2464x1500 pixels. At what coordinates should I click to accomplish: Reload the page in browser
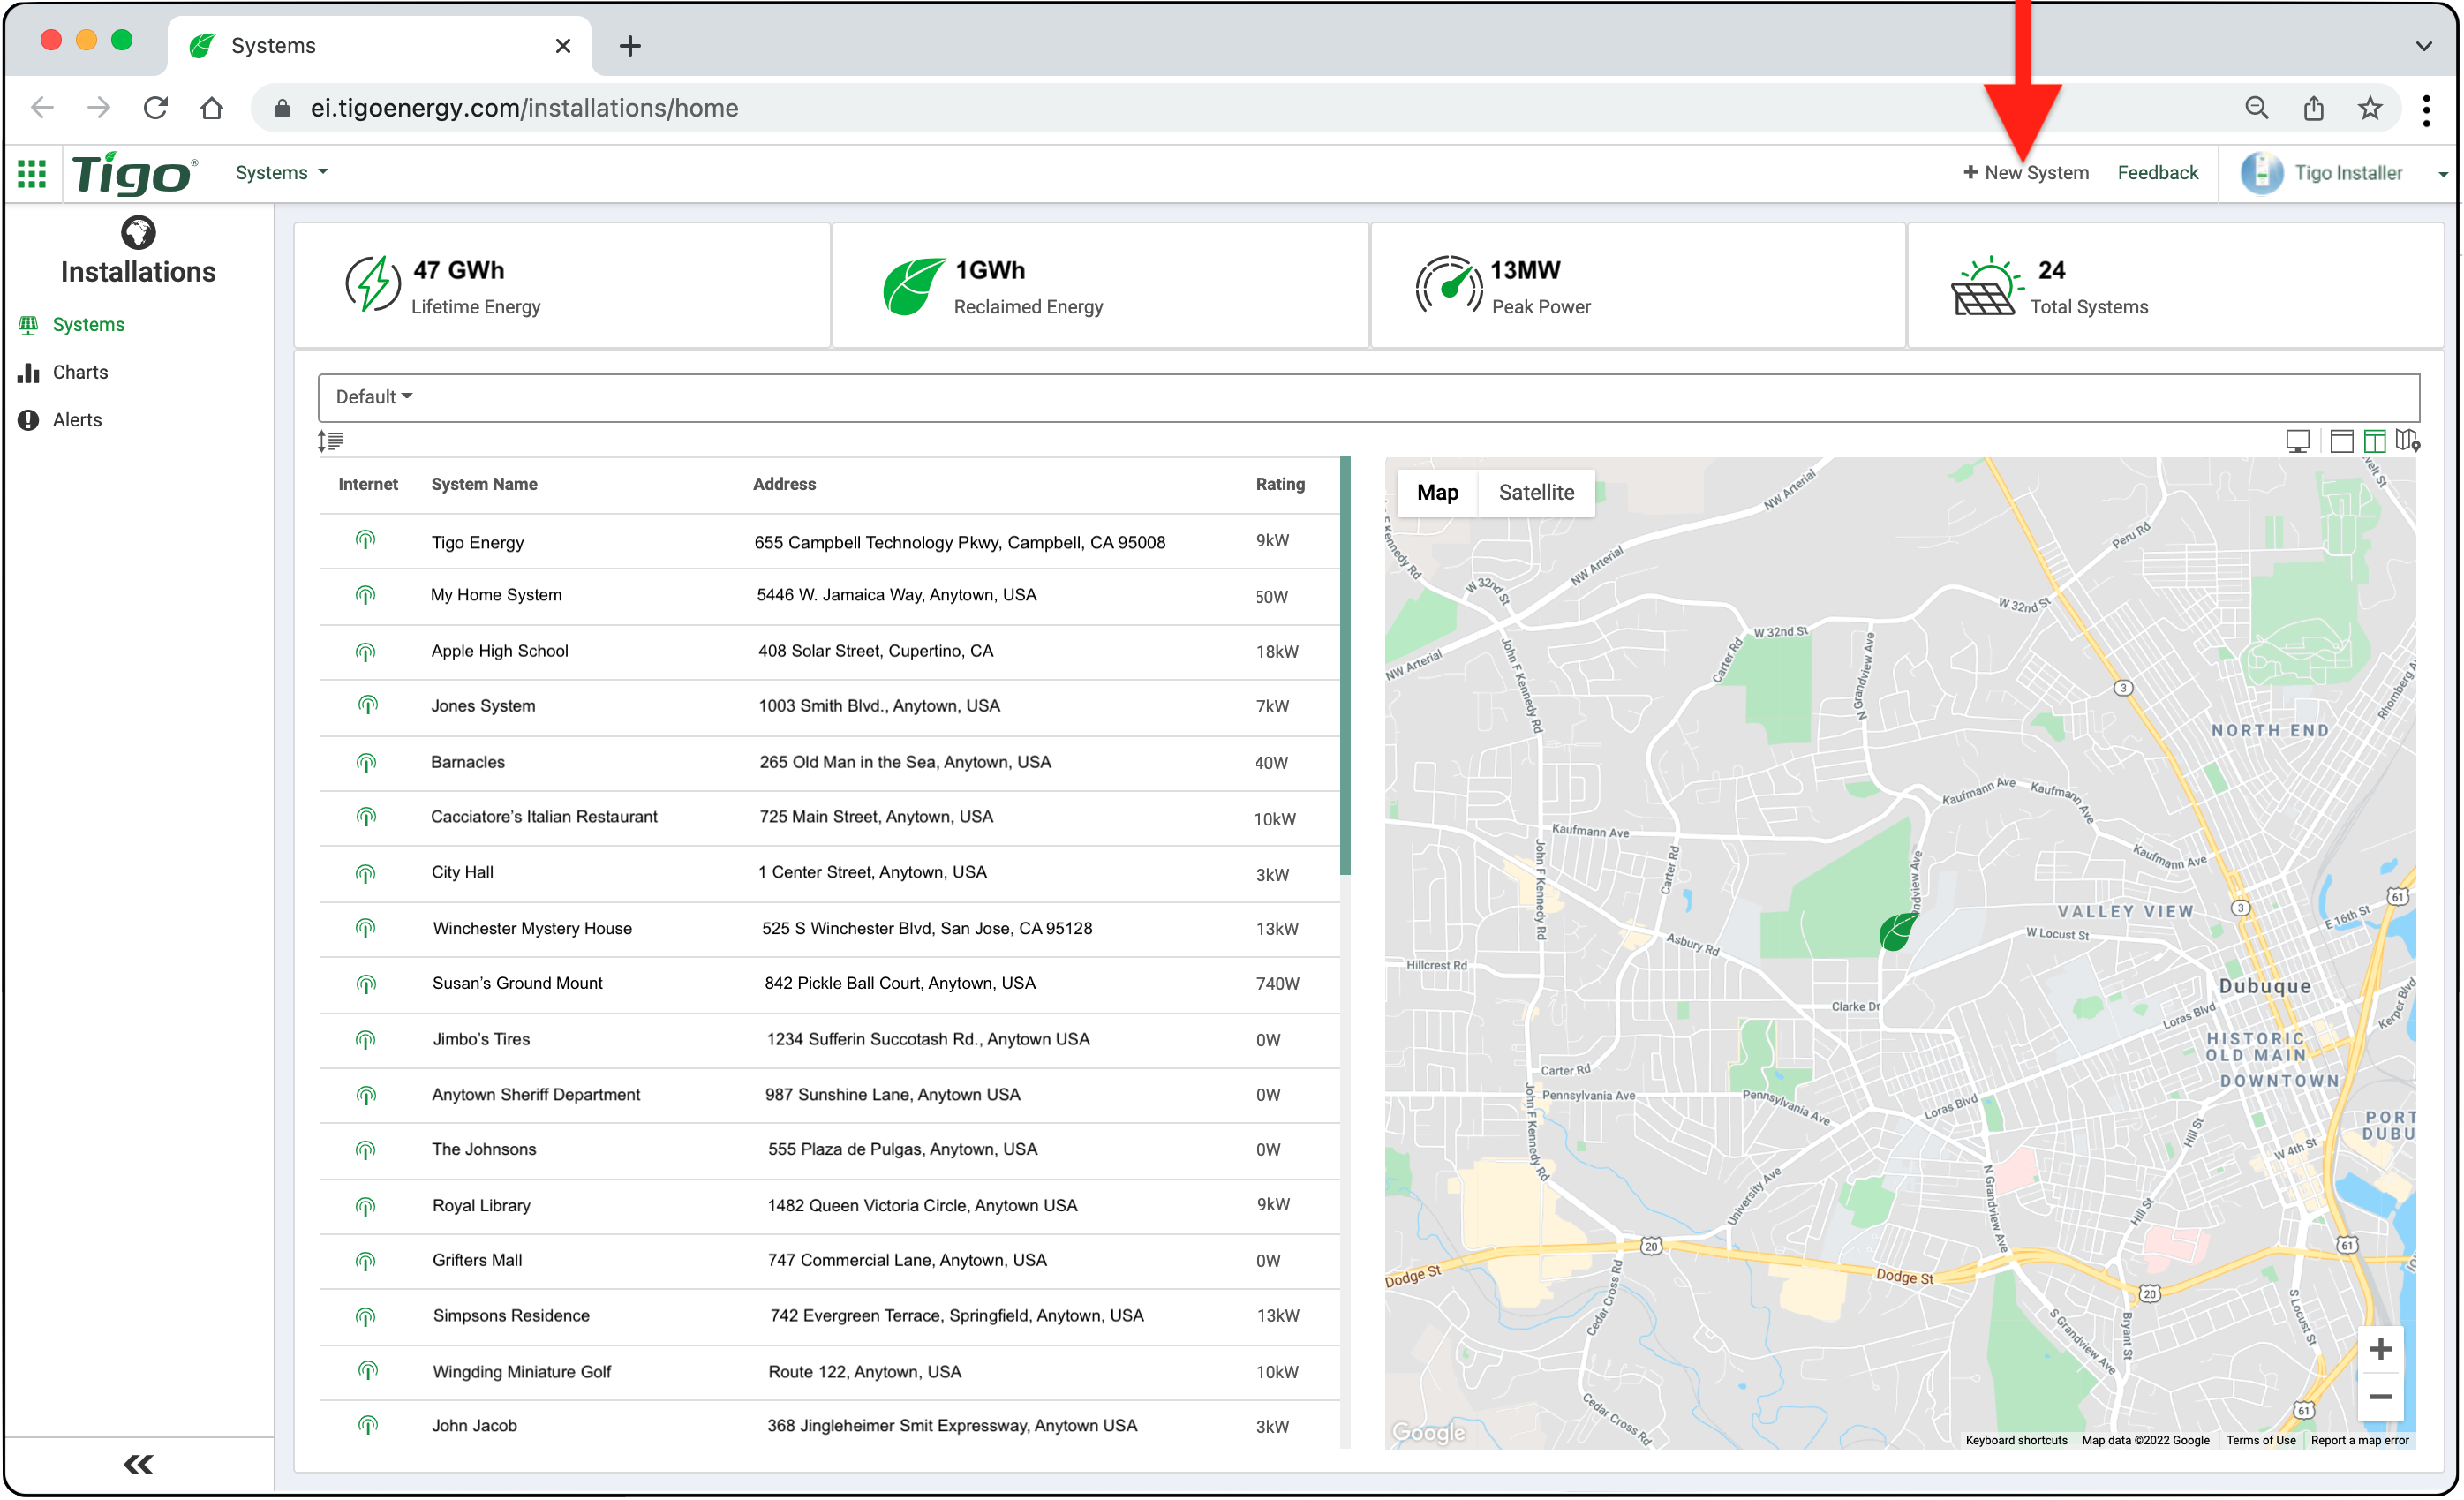point(155,107)
